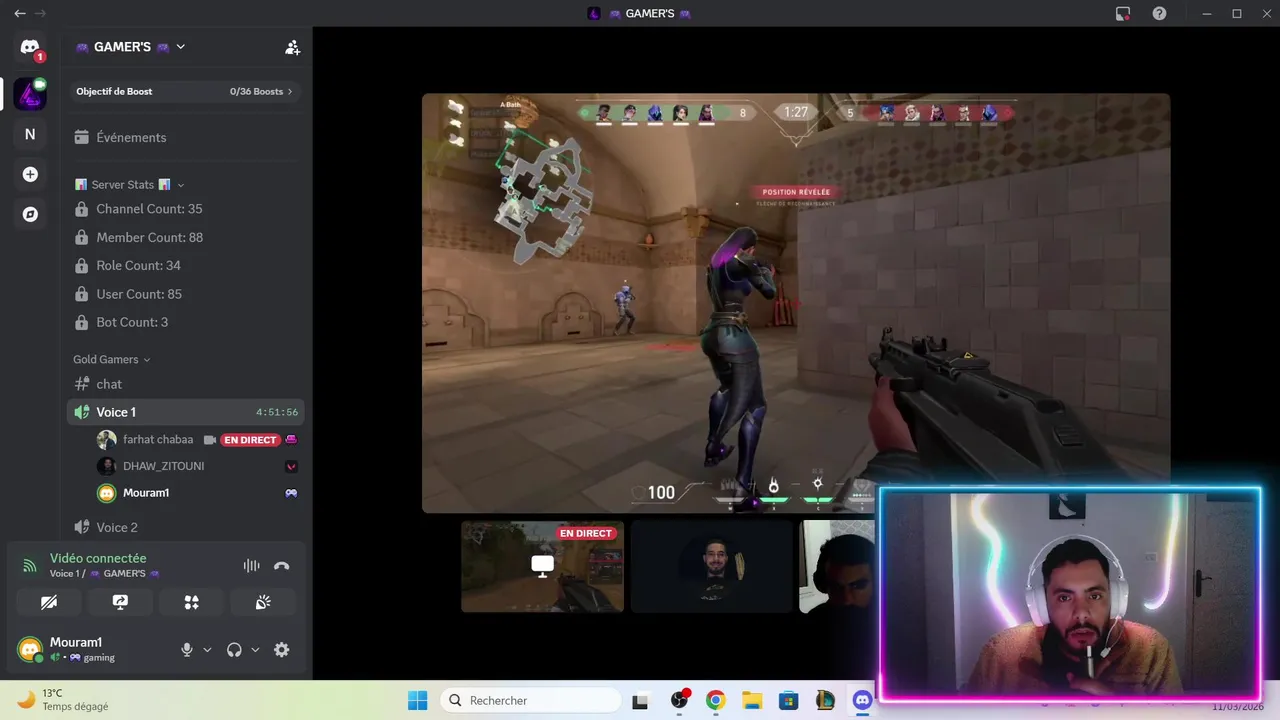1280x720 pixels.
Task: Open Google Chrome from the taskbar
Action: pos(715,700)
